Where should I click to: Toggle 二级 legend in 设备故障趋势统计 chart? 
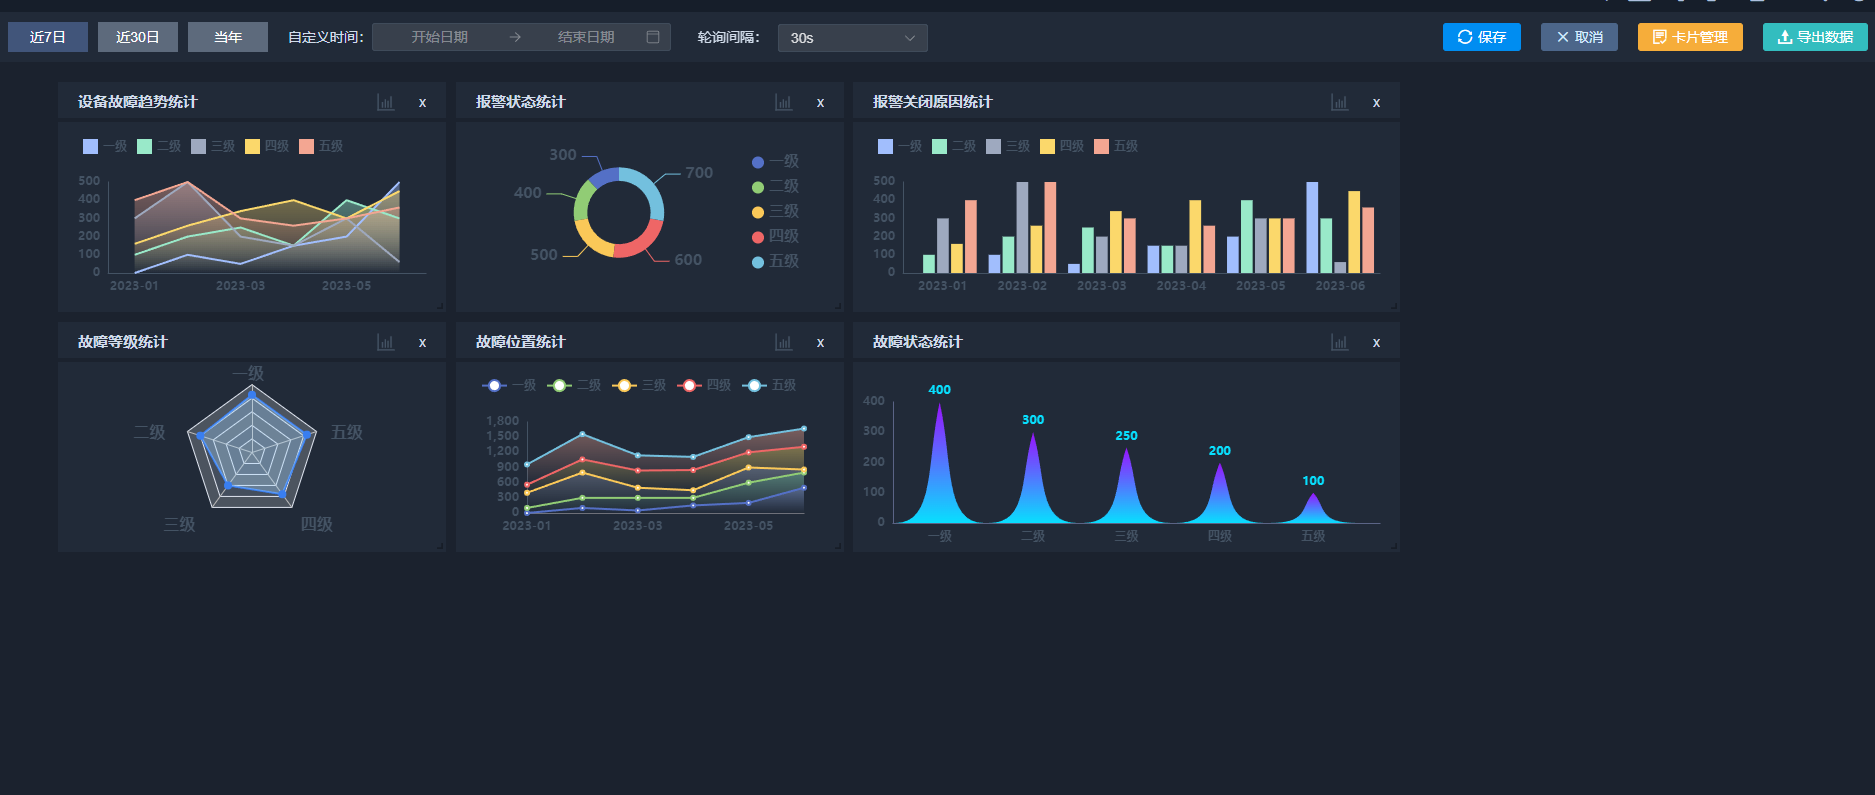[x=159, y=146]
